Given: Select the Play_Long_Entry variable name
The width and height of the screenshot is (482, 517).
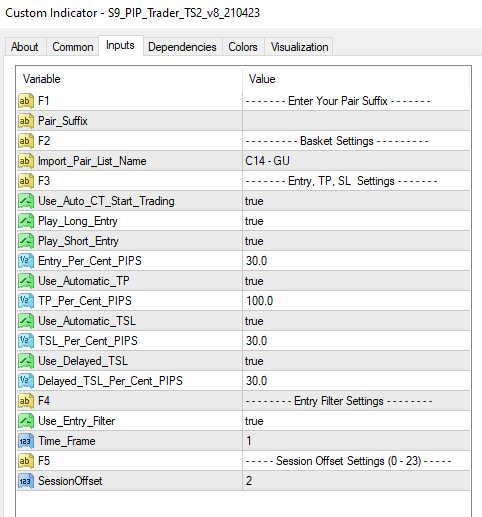Looking at the screenshot, I should click(x=78, y=221).
